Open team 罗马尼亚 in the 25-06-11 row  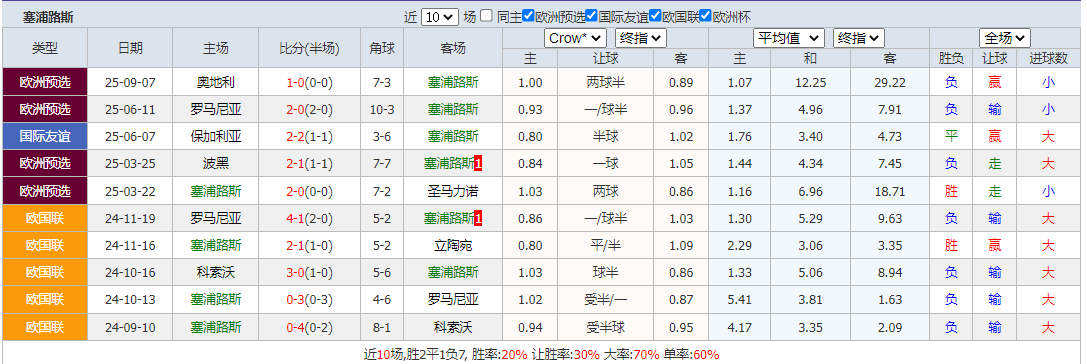coord(216,110)
